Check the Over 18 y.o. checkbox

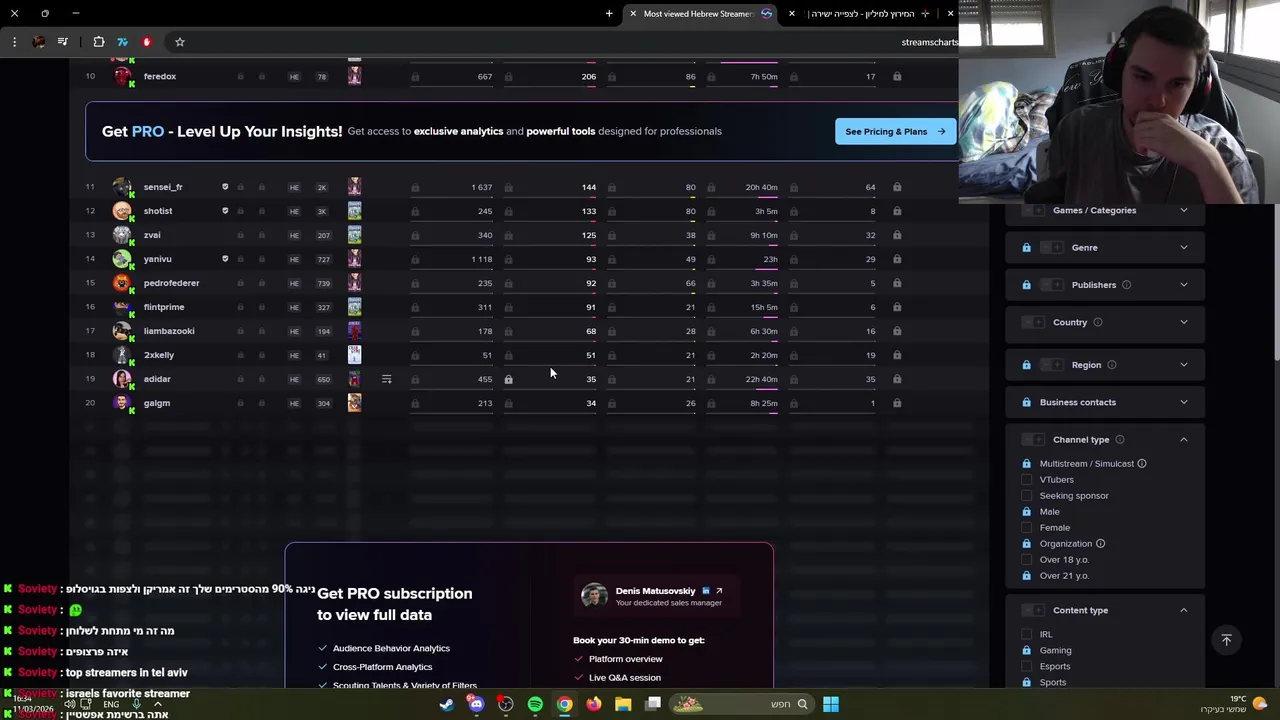(1027, 560)
